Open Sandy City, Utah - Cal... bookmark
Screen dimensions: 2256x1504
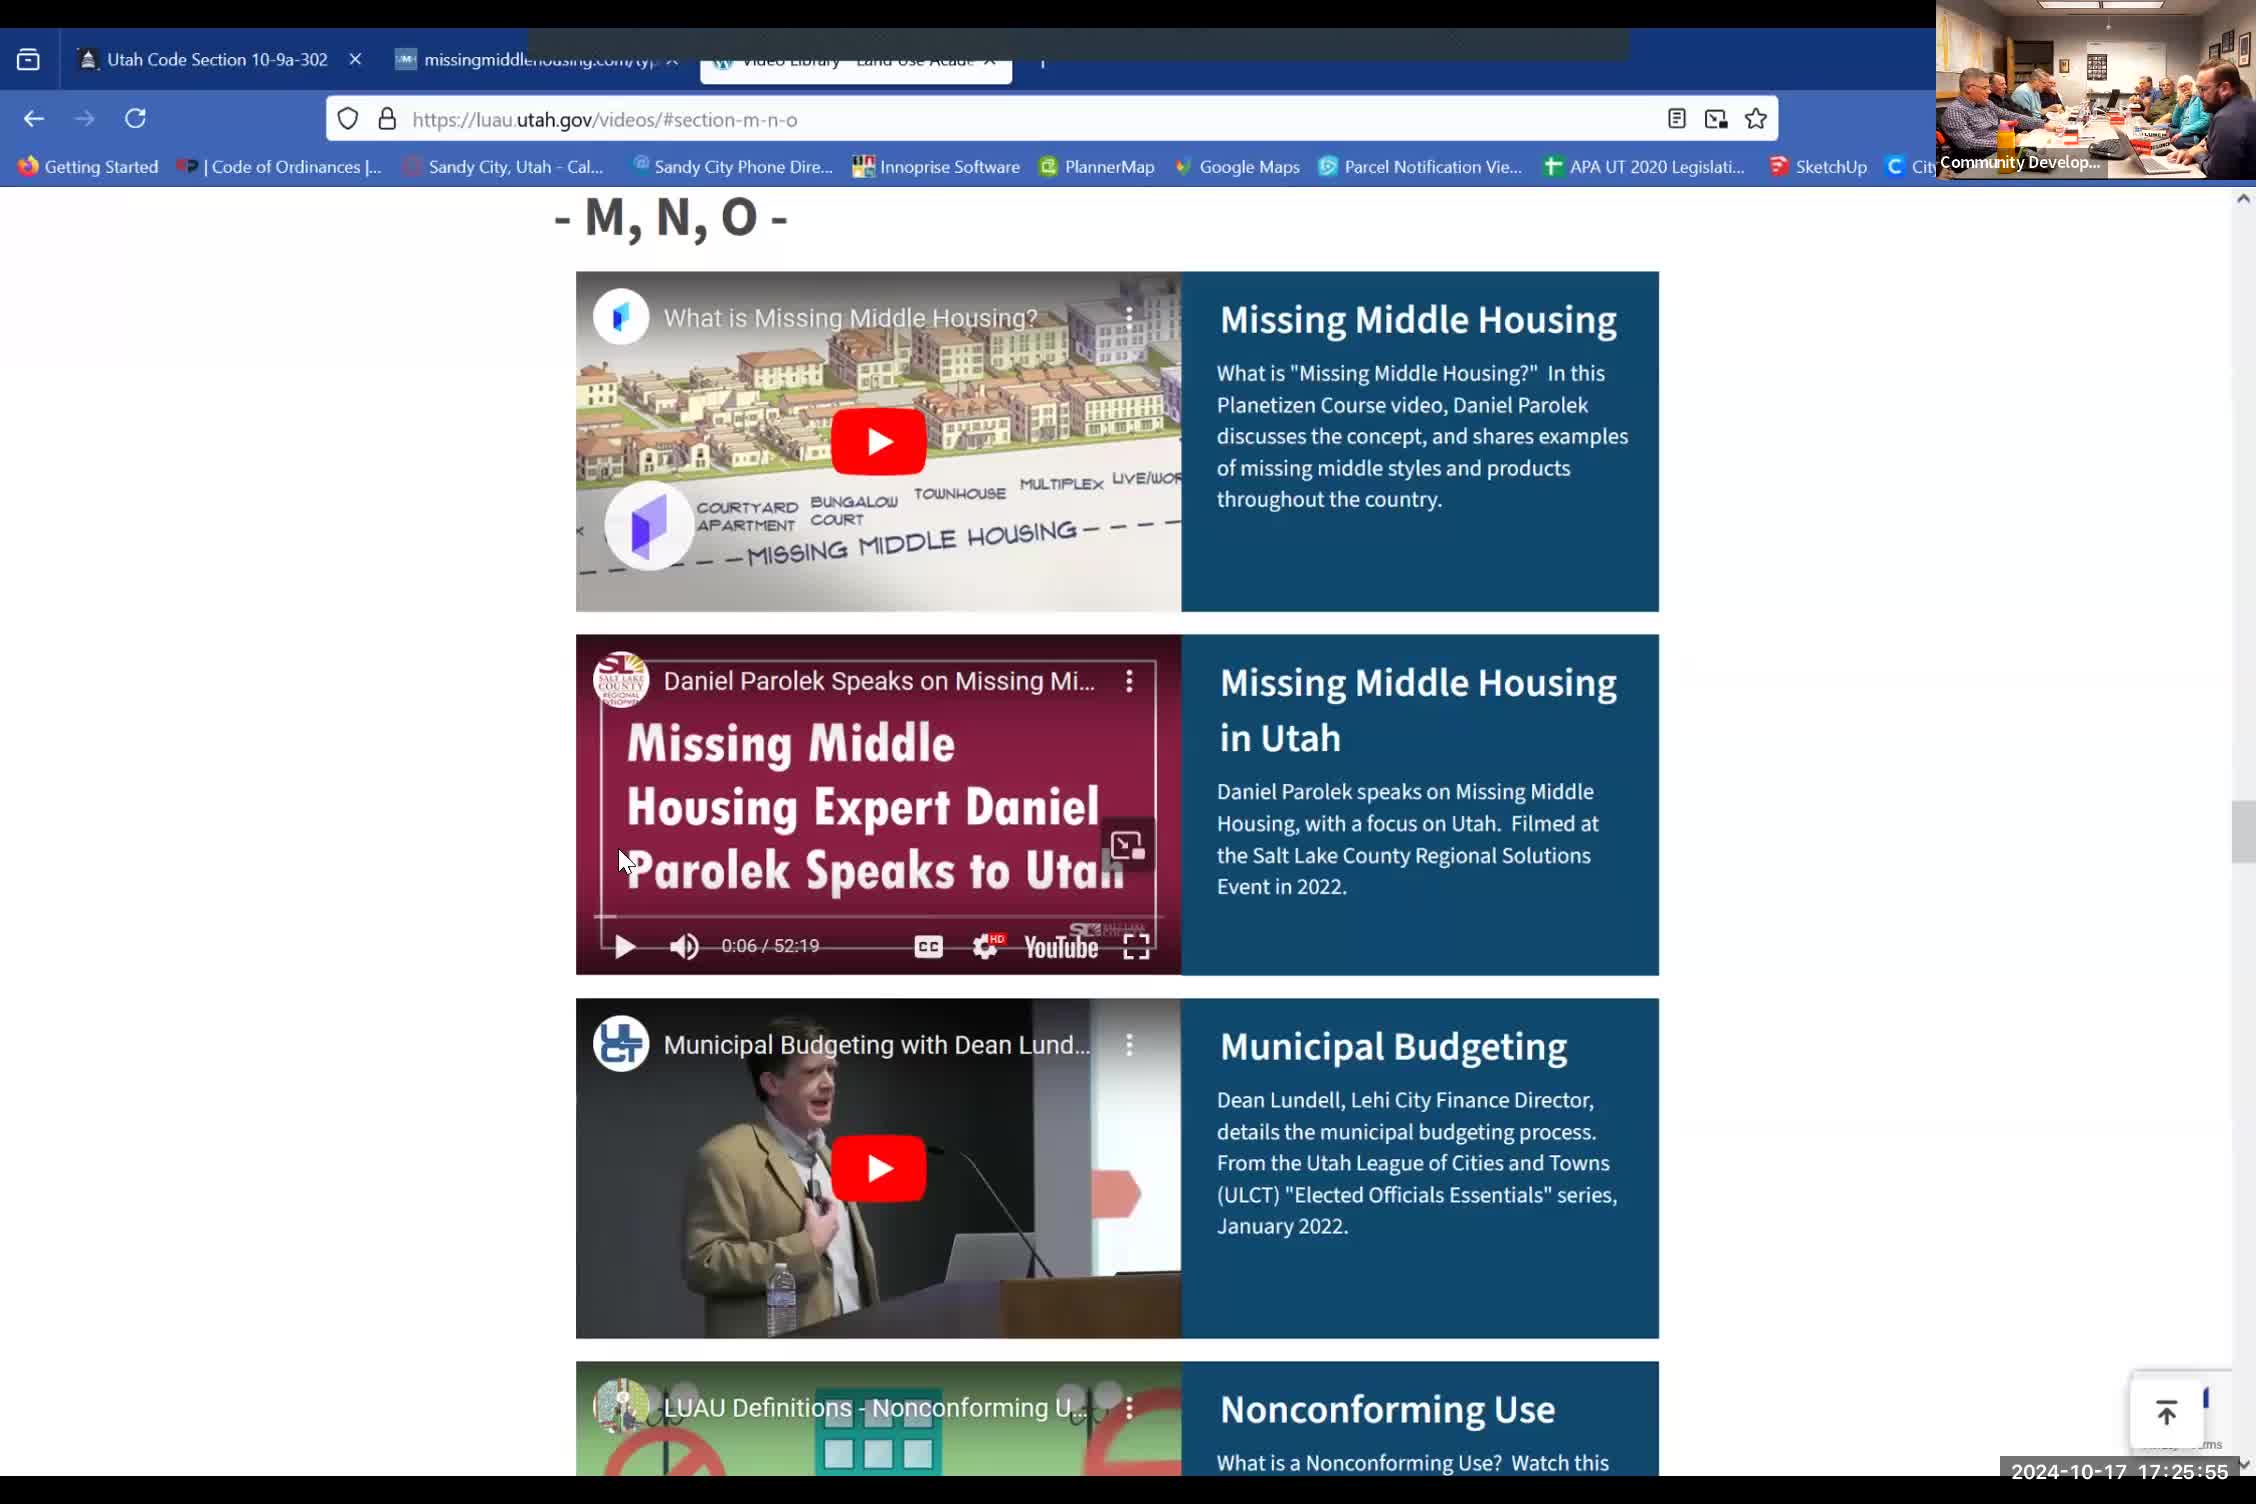point(503,167)
